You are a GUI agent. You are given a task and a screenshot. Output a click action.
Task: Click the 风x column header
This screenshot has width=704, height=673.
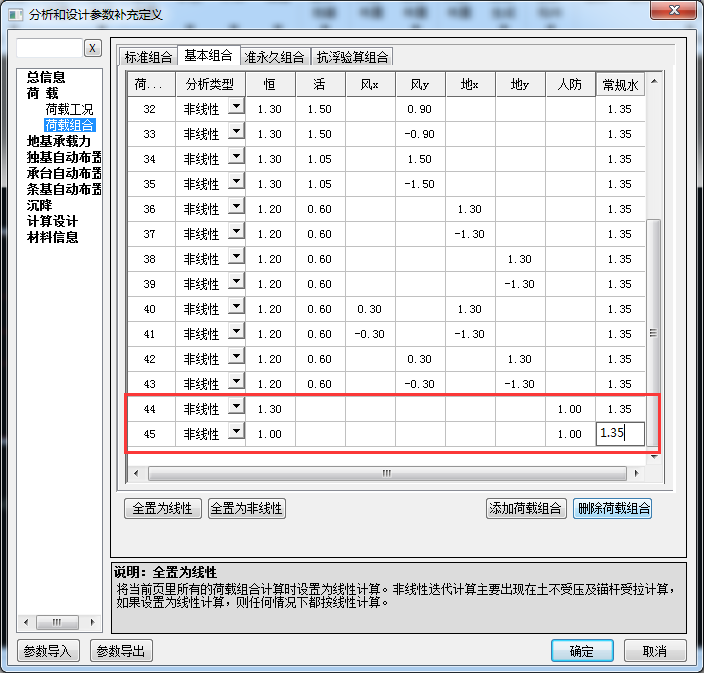(x=370, y=84)
